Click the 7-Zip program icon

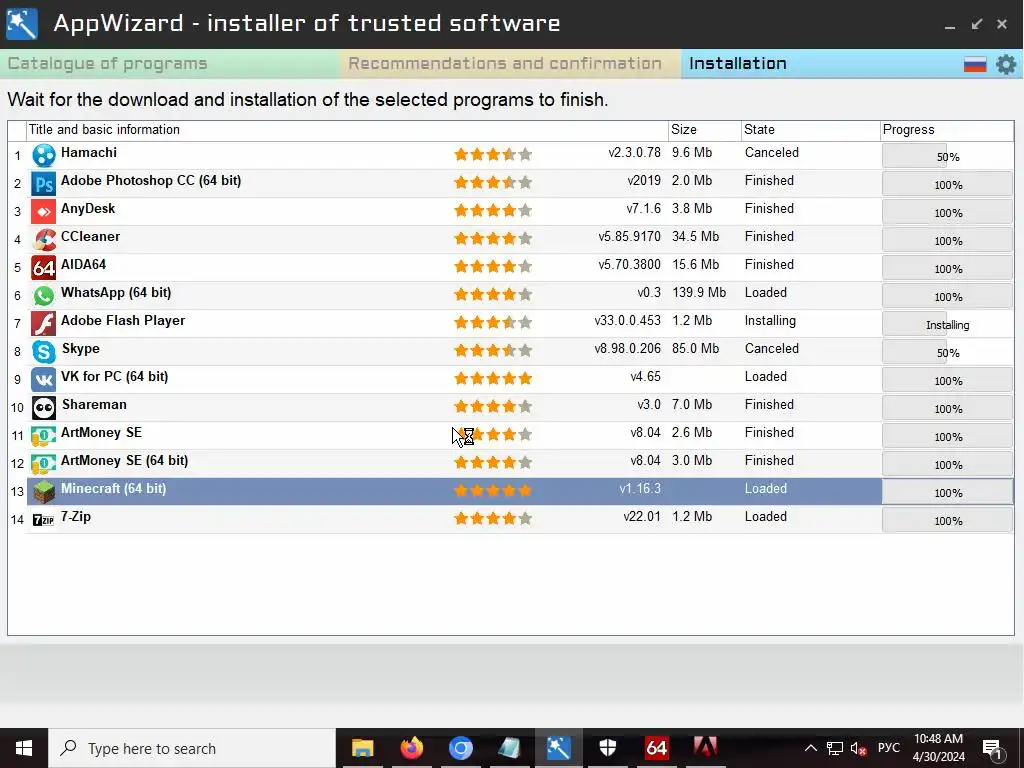44,520
